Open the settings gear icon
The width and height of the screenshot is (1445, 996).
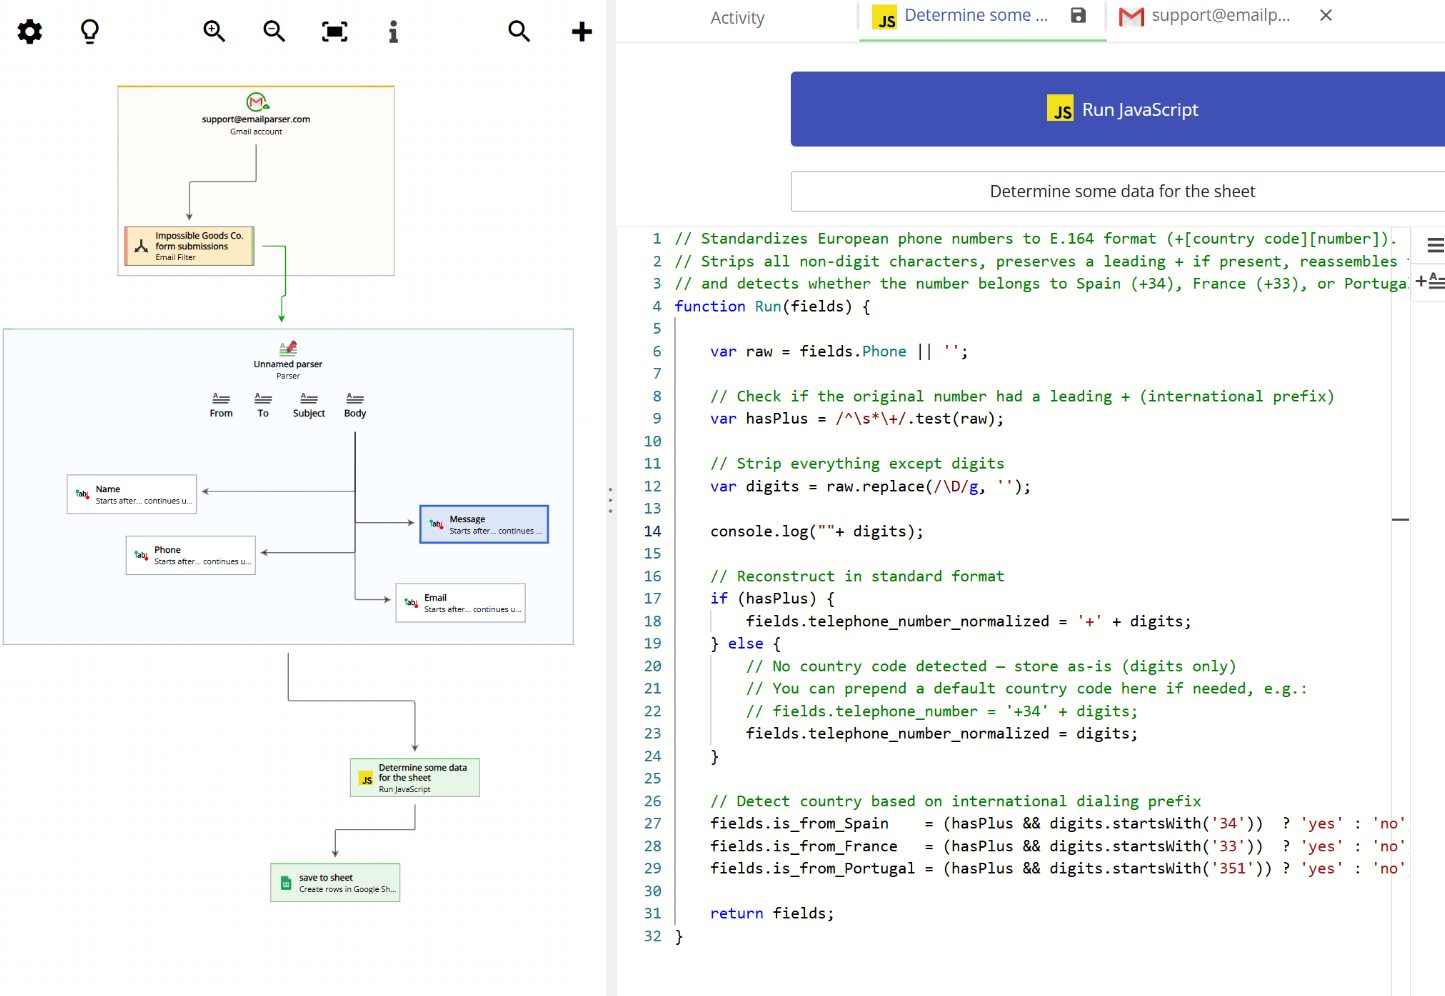(29, 31)
